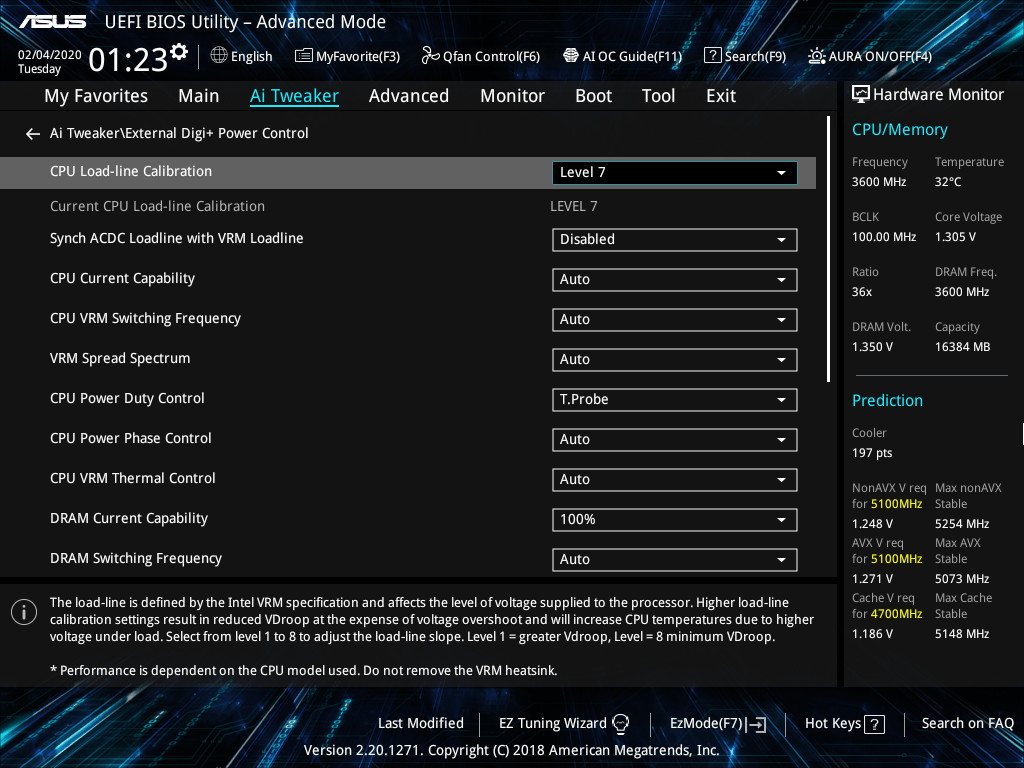Click Current CPU Load-line Calibration label
The width and height of the screenshot is (1024, 768).
pyautogui.click(x=157, y=206)
